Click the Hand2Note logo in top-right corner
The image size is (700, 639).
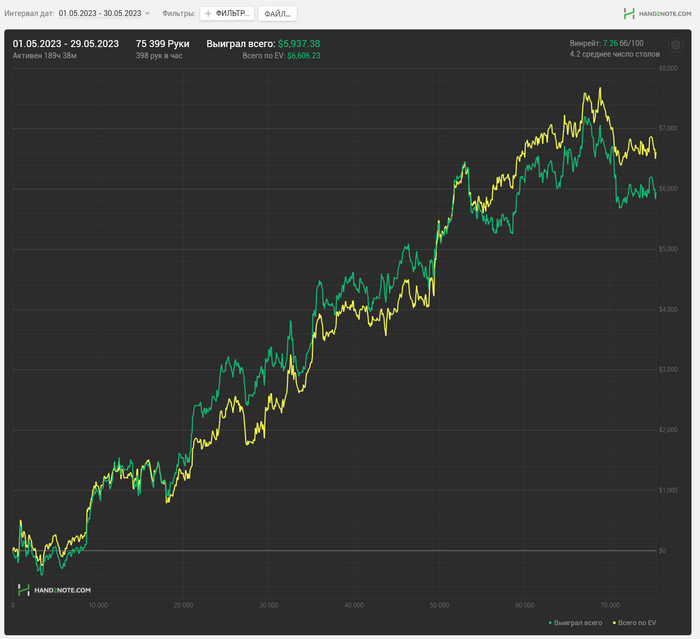[657, 14]
